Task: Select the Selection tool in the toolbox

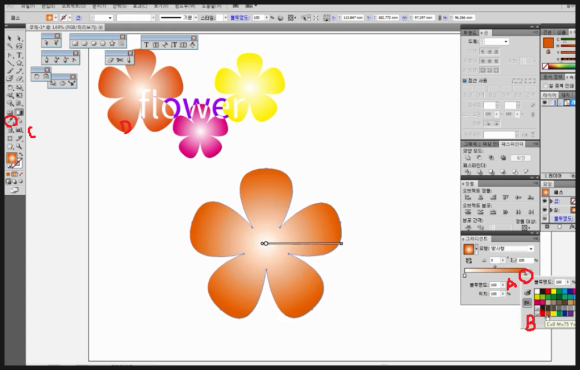Action: coord(10,38)
